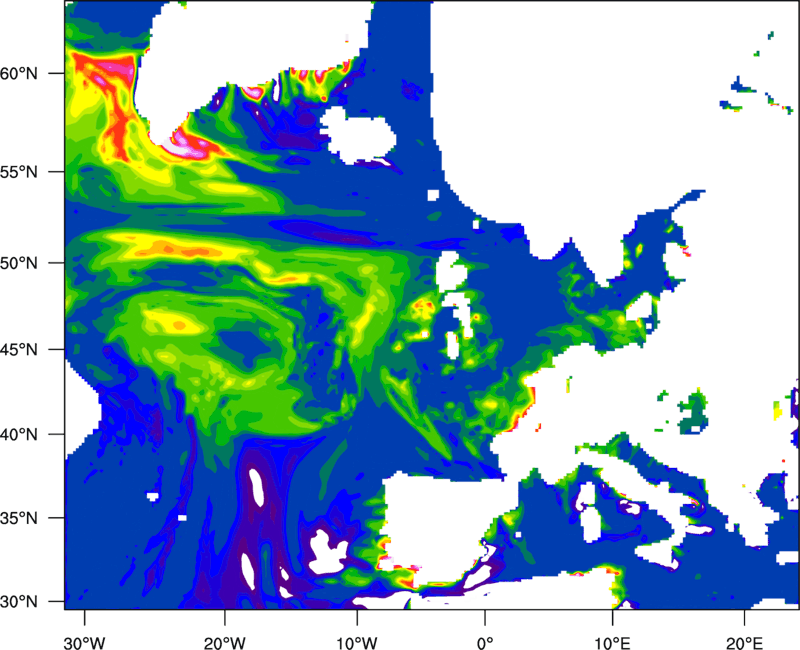Click the 20°W longitude label

(x=224, y=643)
